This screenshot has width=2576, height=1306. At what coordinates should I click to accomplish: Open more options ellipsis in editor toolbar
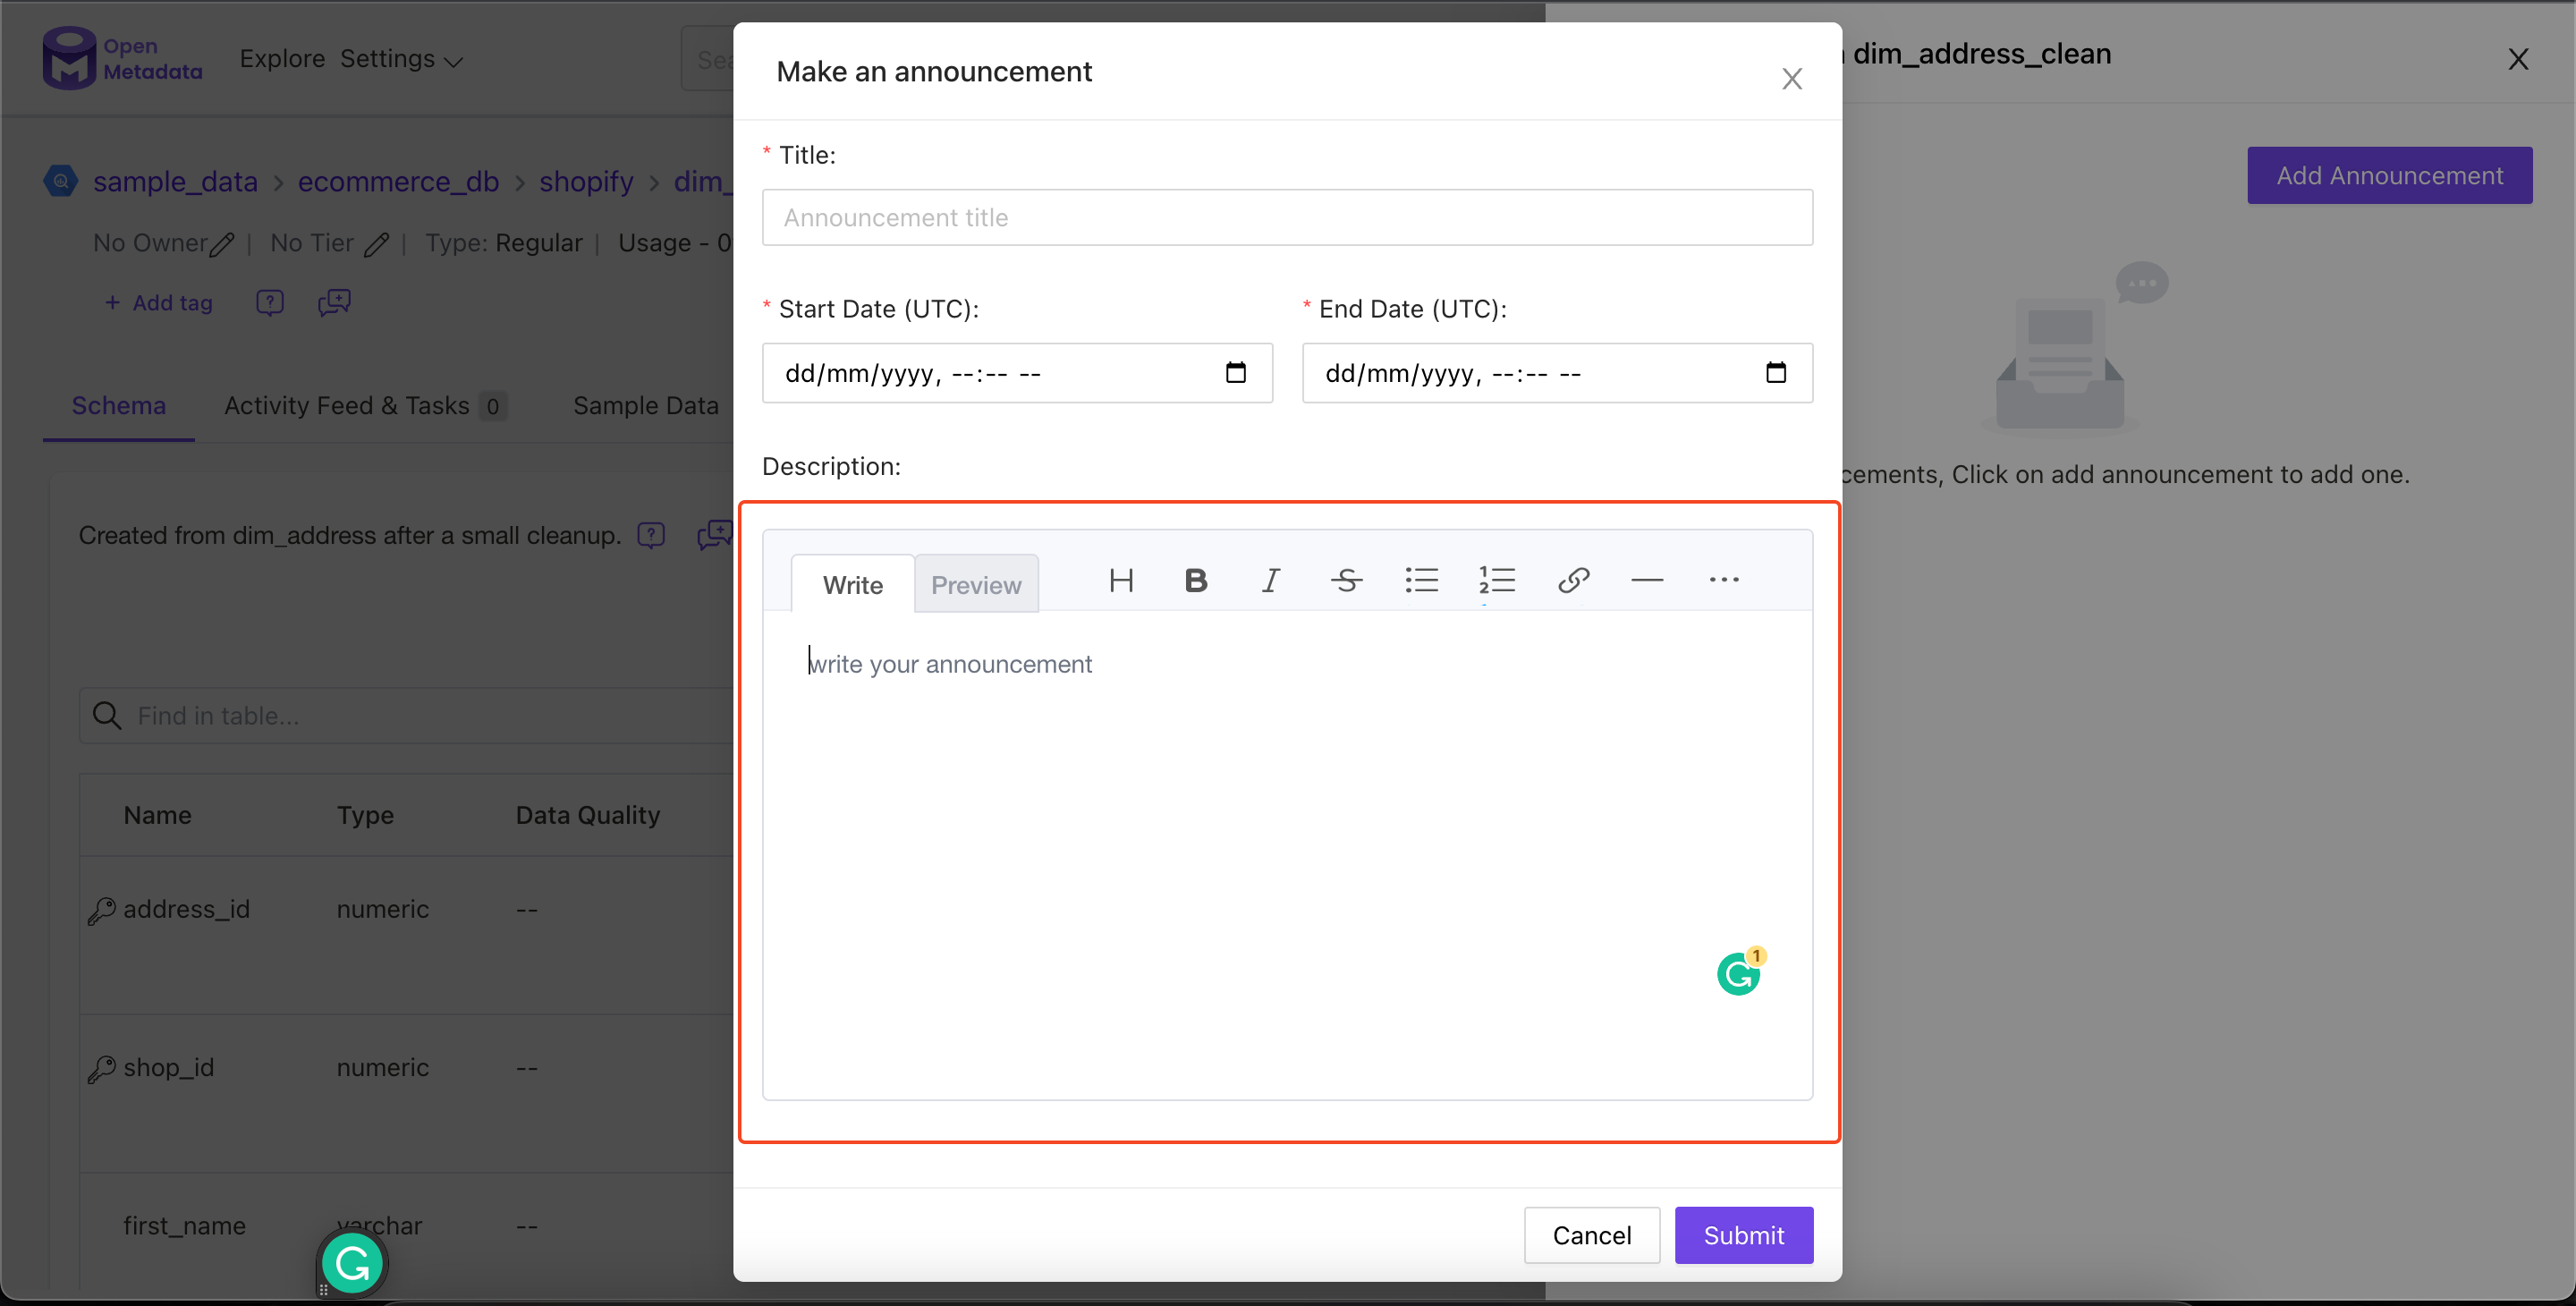[1723, 581]
